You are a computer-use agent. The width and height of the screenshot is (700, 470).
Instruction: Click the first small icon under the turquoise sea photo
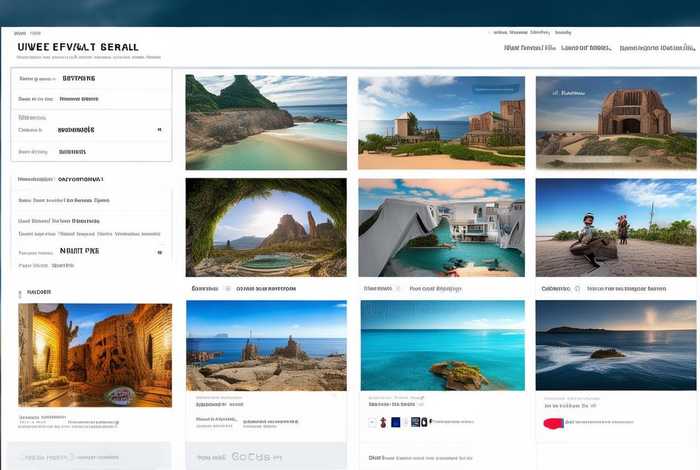373,422
